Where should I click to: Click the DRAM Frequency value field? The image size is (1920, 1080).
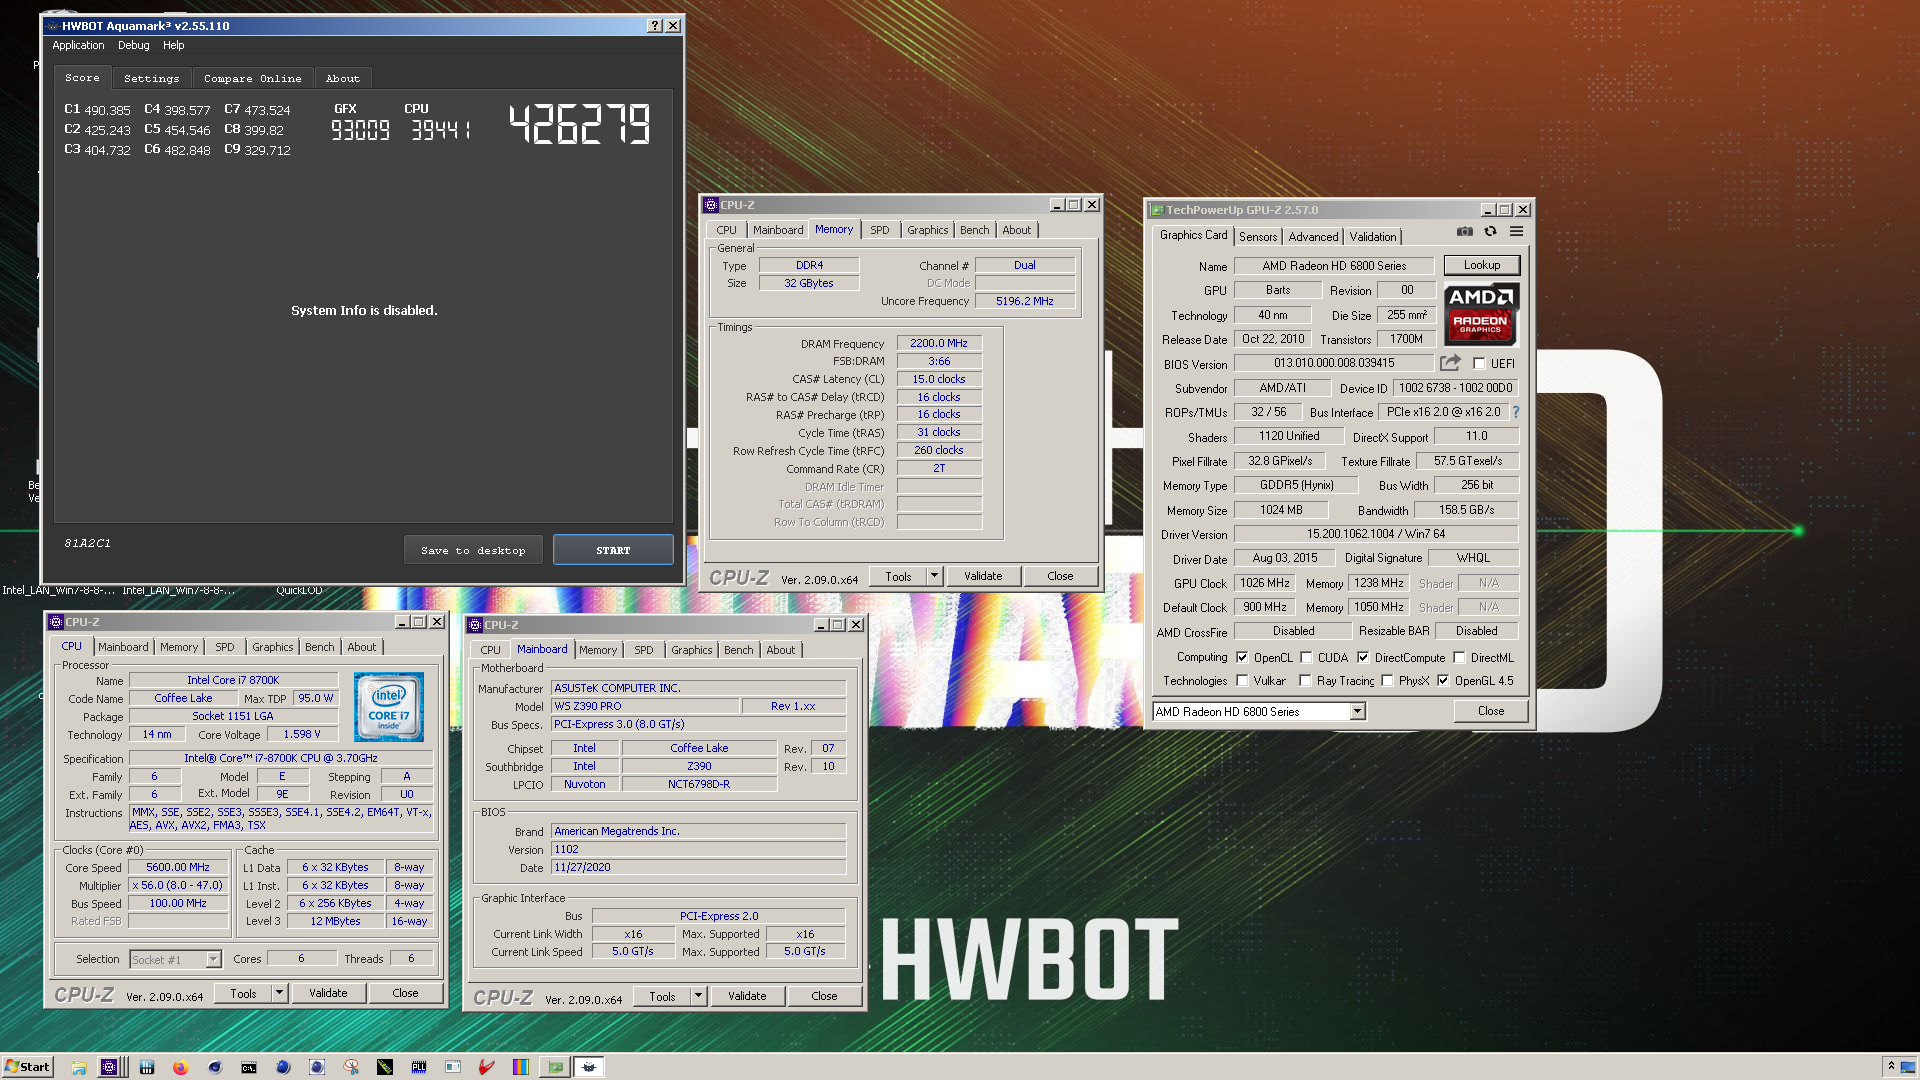click(x=939, y=343)
